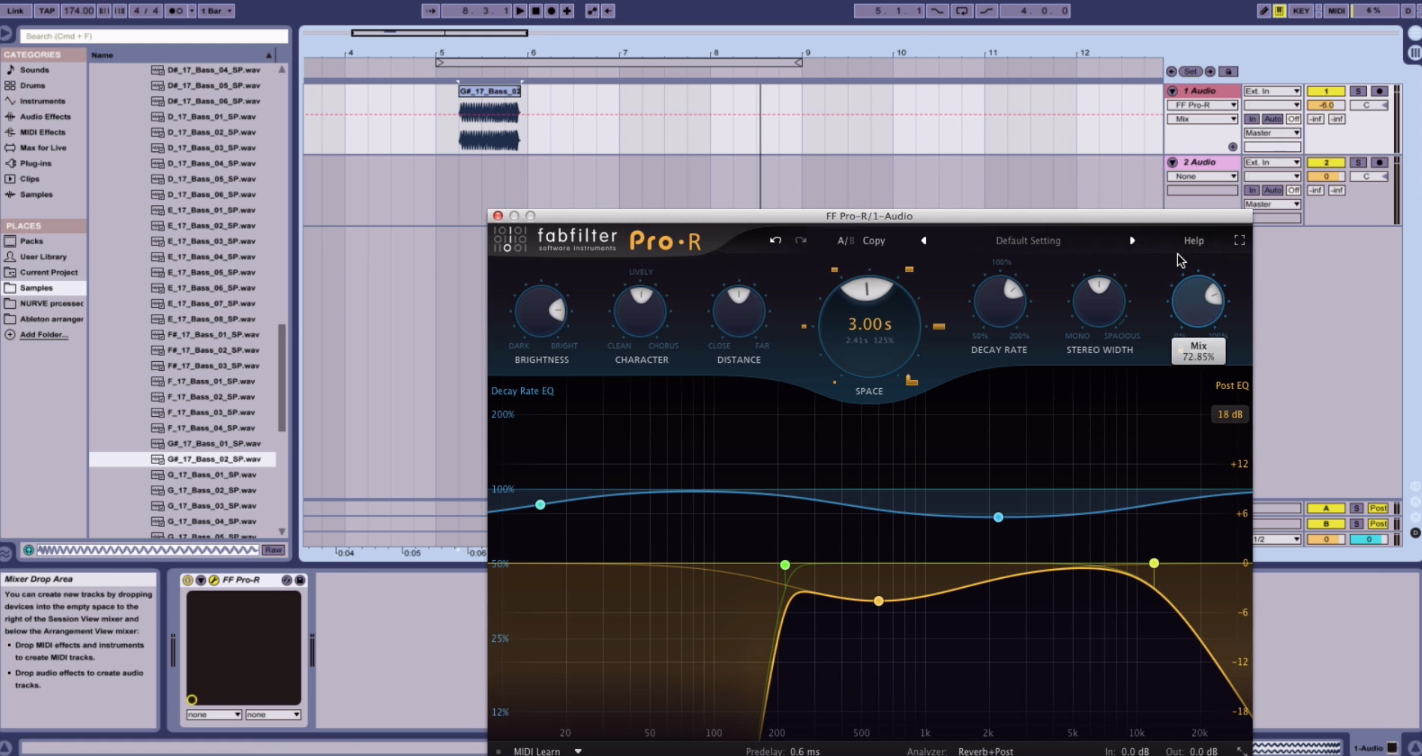Select Sounds category in browser

(34, 70)
